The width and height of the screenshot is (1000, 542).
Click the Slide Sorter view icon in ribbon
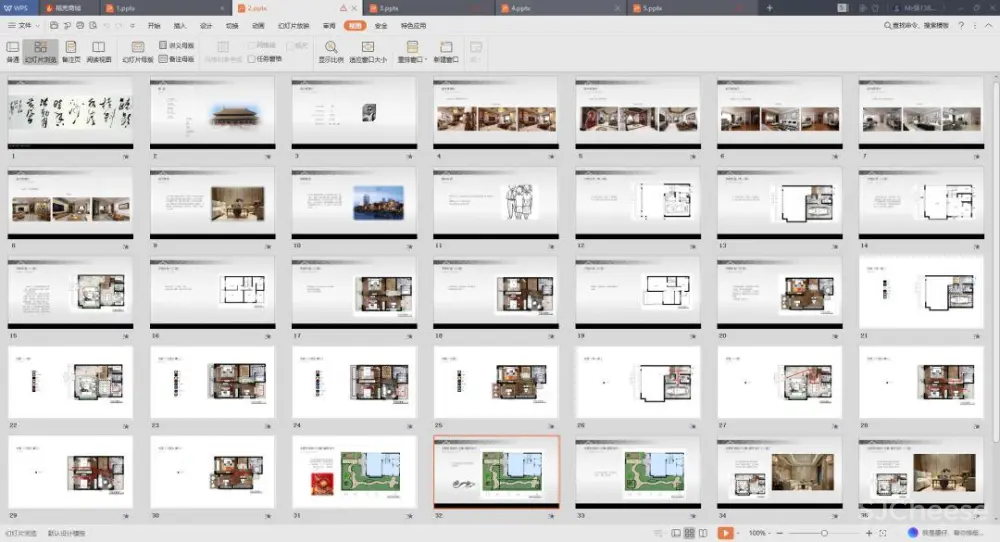tap(41, 51)
